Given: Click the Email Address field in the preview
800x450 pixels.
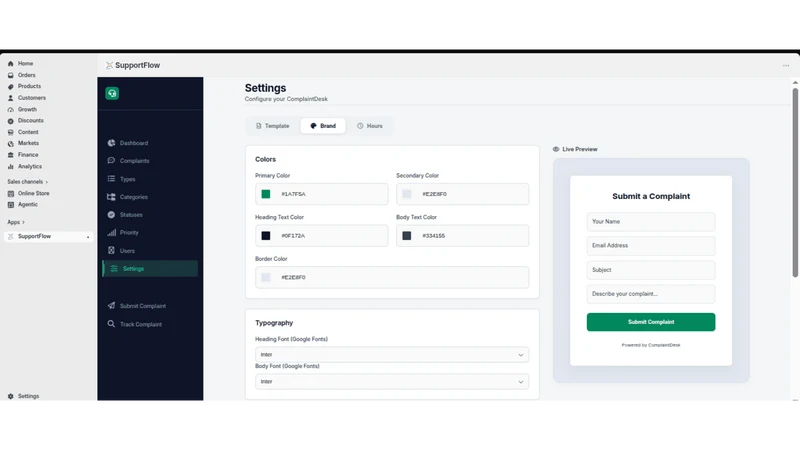Looking at the screenshot, I should coord(651,246).
